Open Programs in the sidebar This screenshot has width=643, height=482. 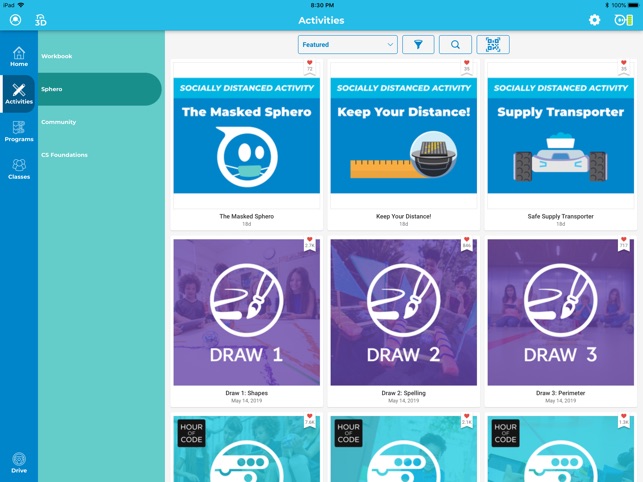tap(19, 131)
